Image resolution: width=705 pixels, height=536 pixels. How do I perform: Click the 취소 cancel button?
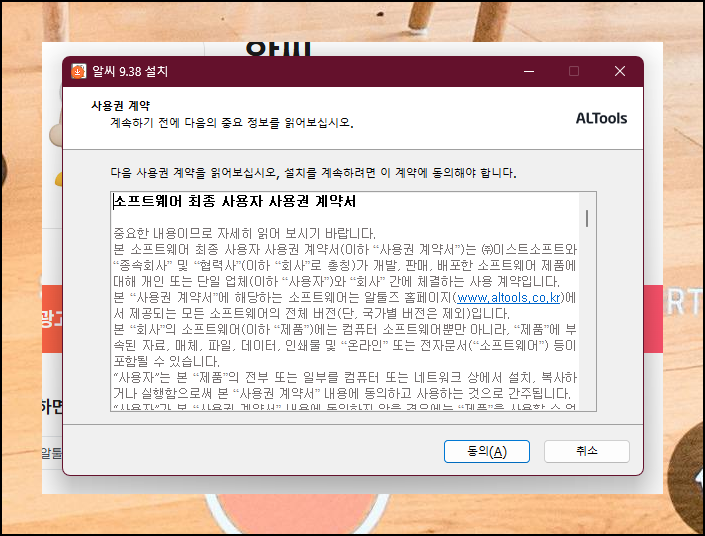(587, 451)
